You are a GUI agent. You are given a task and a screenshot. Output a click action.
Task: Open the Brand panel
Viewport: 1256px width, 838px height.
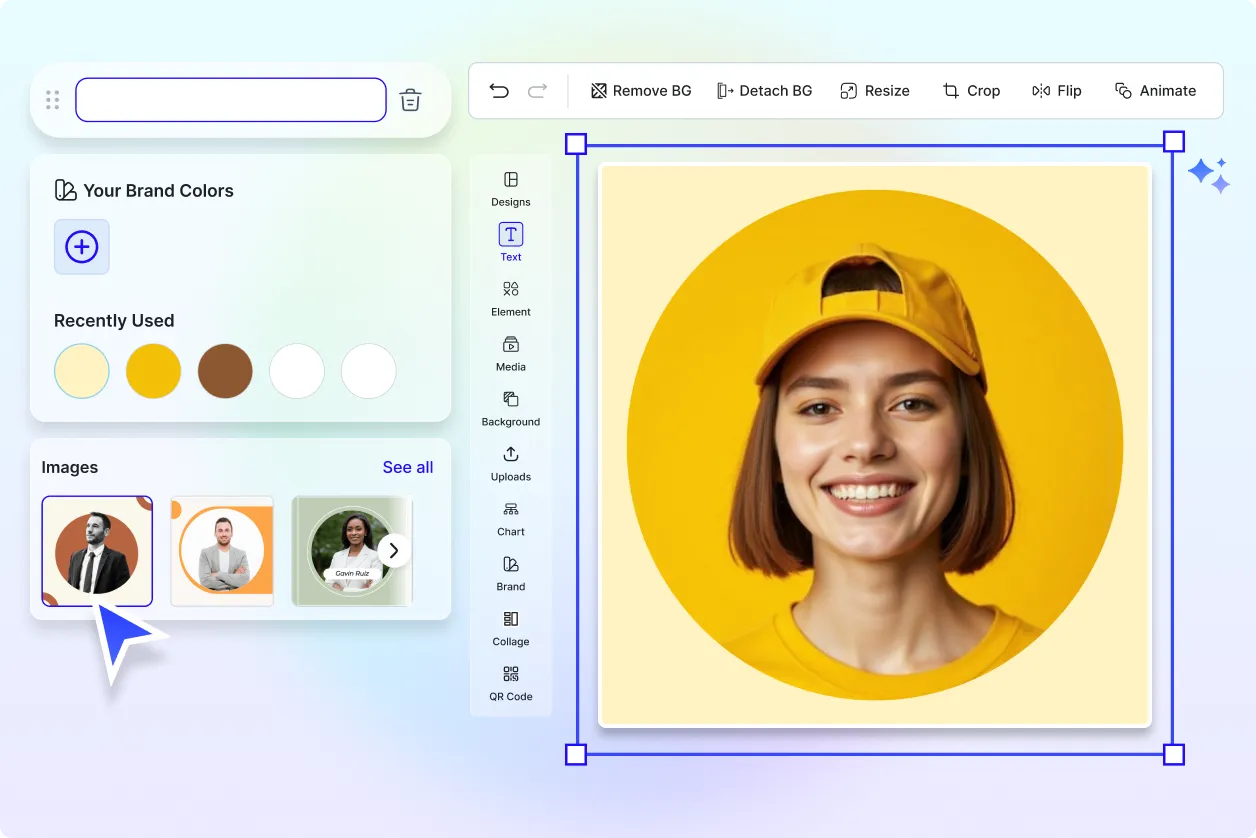pos(510,573)
